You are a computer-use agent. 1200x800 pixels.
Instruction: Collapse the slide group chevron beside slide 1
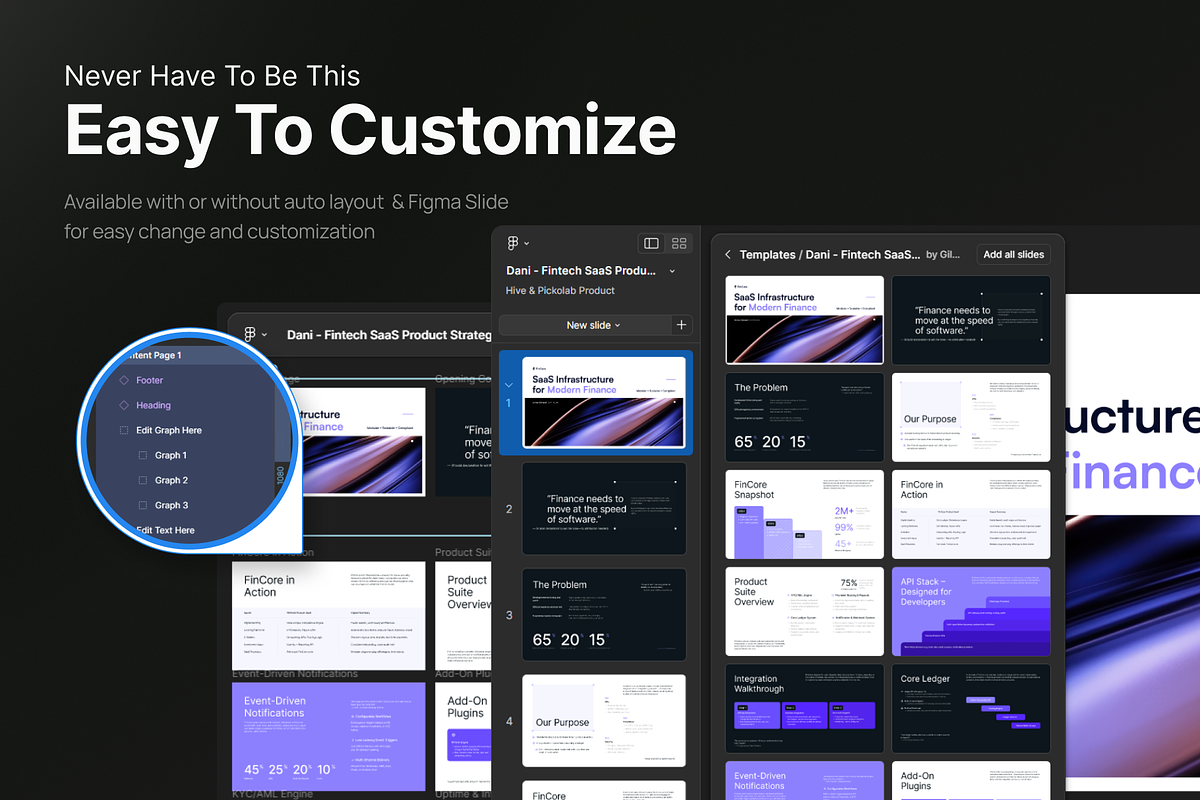pos(508,385)
